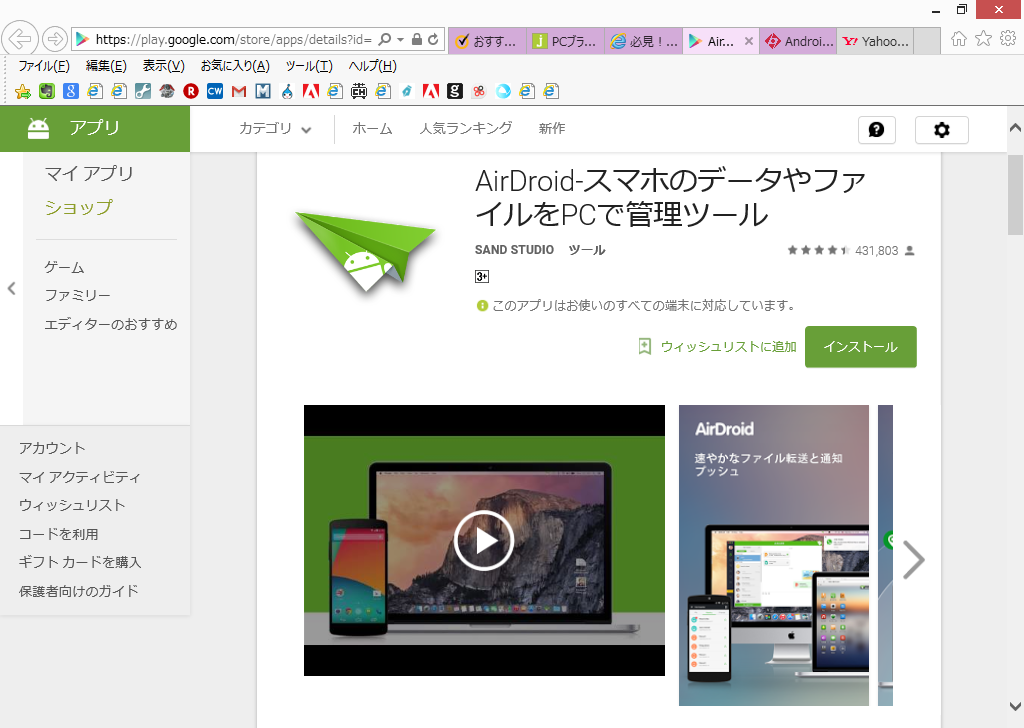Open the ヘルプ(H) menu
Viewport: 1024px width, 728px height.
point(372,66)
